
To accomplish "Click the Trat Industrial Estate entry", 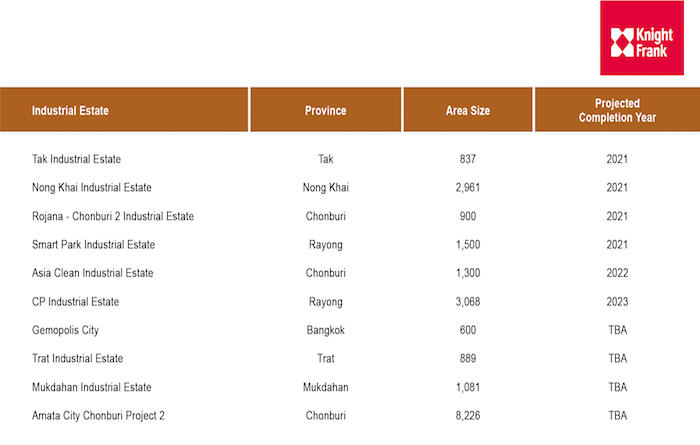I will pyautogui.click(x=77, y=358).
